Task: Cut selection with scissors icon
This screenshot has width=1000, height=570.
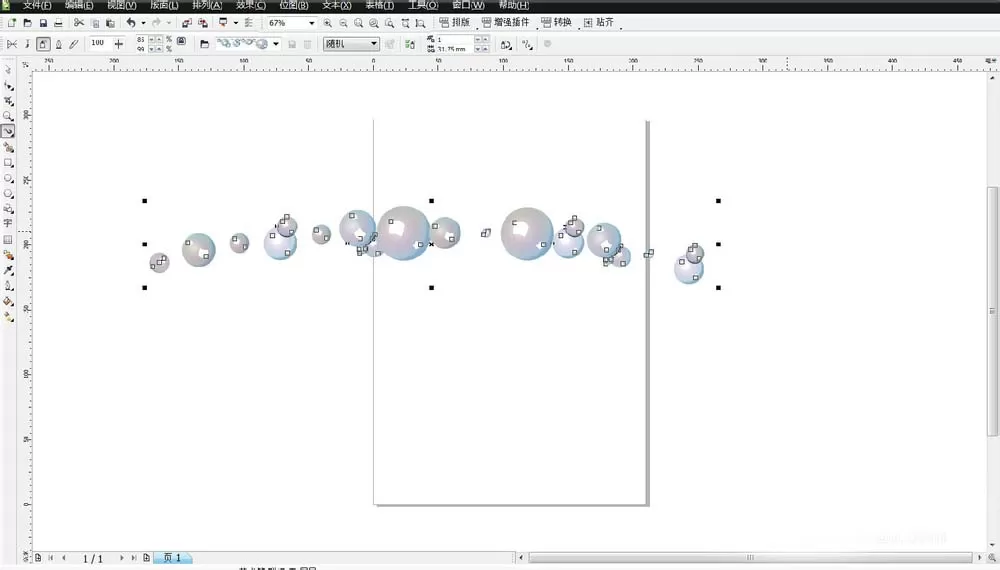Action: click(x=78, y=23)
